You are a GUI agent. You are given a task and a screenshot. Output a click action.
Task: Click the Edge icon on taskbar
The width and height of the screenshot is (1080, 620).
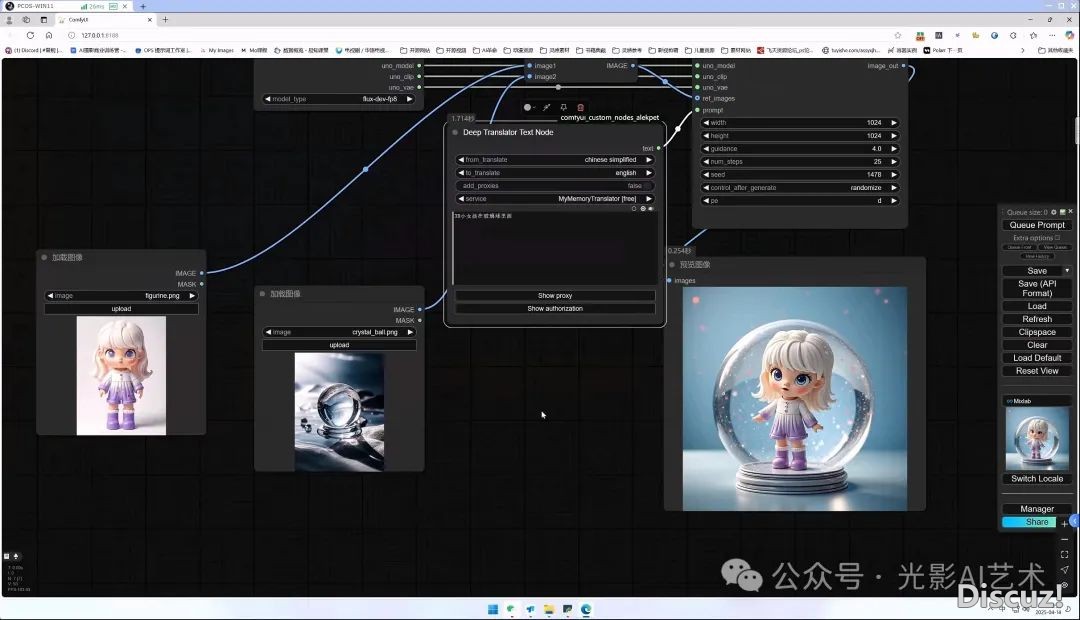tap(586, 610)
